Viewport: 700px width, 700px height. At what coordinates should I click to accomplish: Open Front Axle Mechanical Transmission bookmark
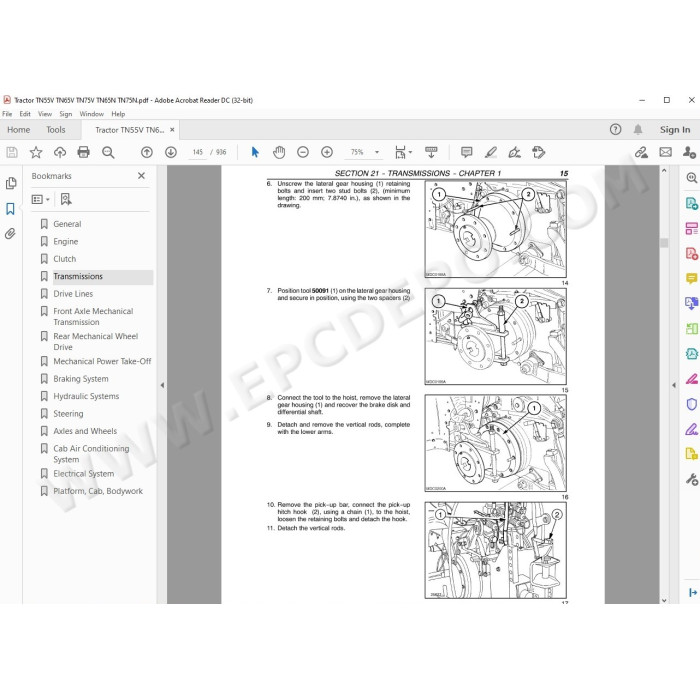point(93,317)
